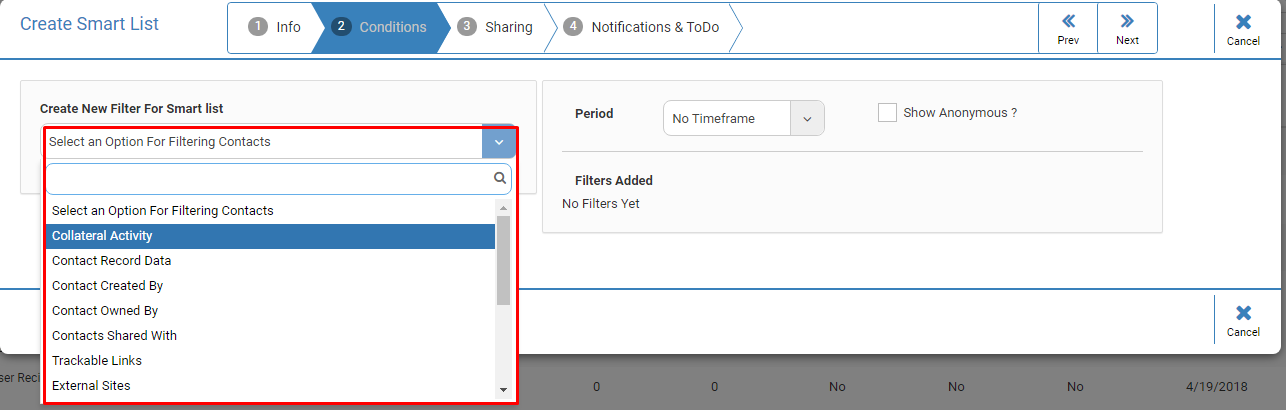The image size is (1286, 410).
Task: Choose External Sites filter option
Action: point(270,386)
